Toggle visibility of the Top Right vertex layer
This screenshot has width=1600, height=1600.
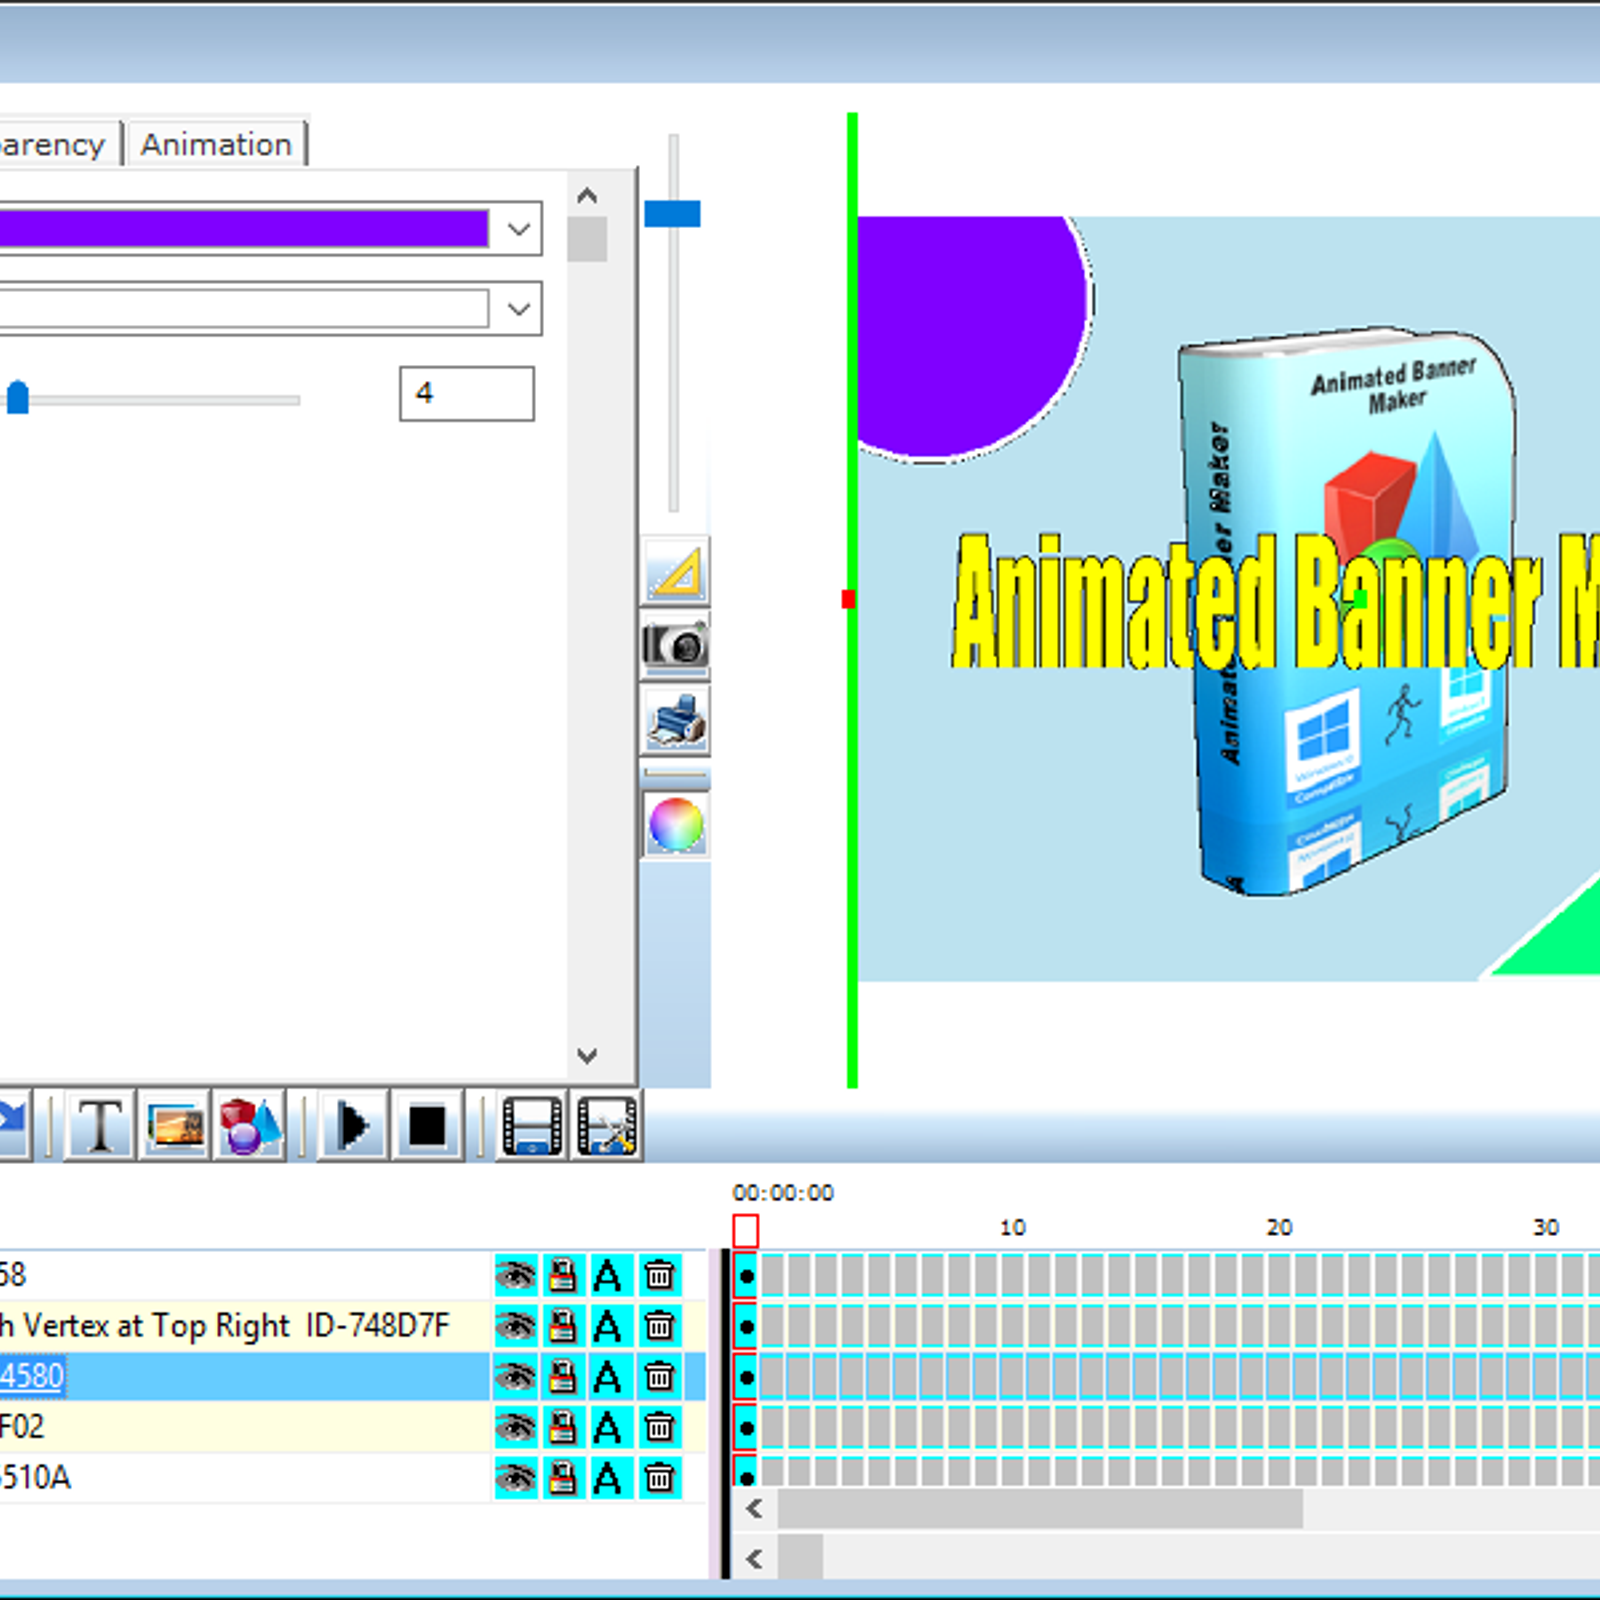pos(516,1326)
